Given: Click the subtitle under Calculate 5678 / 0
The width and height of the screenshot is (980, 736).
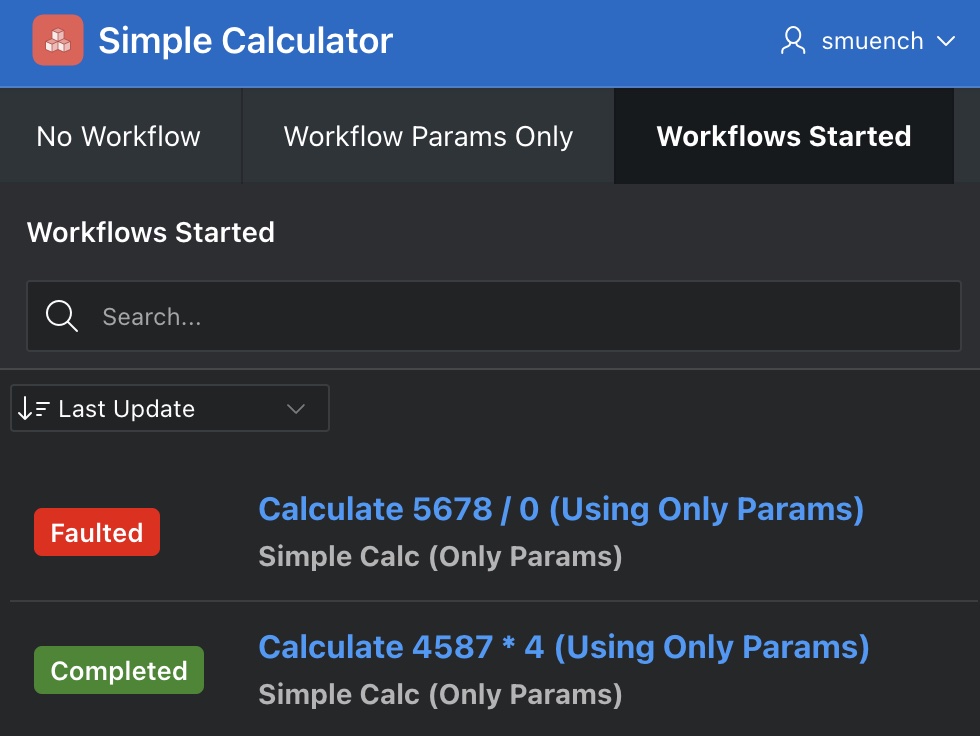Looking at the screenshot, I should [x=440, y=556].
